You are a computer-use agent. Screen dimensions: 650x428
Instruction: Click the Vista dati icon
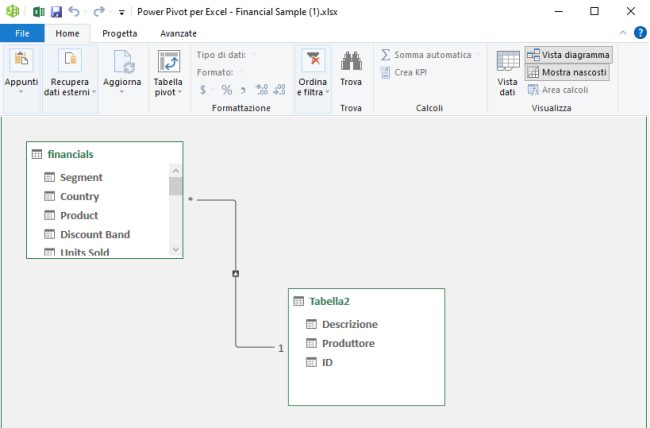point(507,61)
